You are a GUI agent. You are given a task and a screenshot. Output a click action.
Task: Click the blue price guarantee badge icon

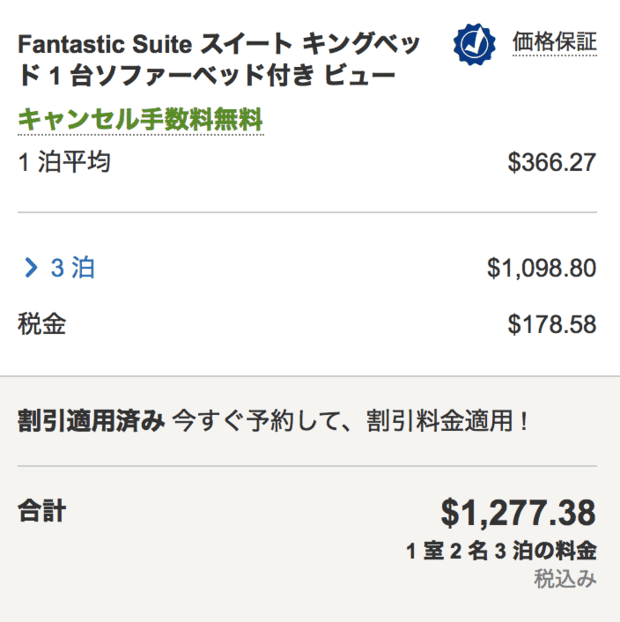click(x=474, y=44)
